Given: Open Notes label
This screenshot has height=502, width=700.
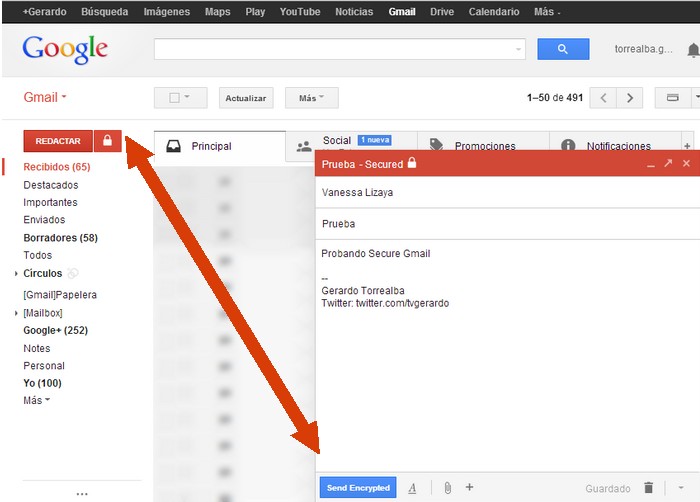Looking at the screenshot, I should click(37, 348).
